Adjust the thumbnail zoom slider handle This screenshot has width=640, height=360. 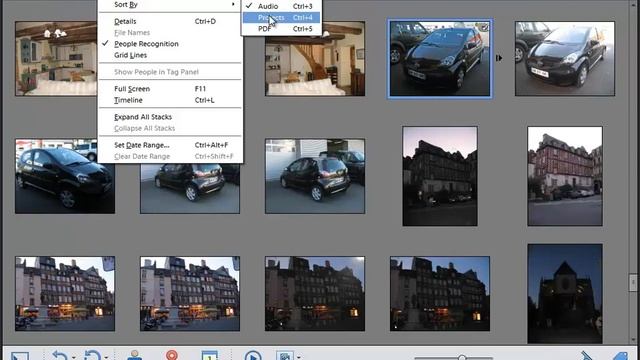[462, 358]
